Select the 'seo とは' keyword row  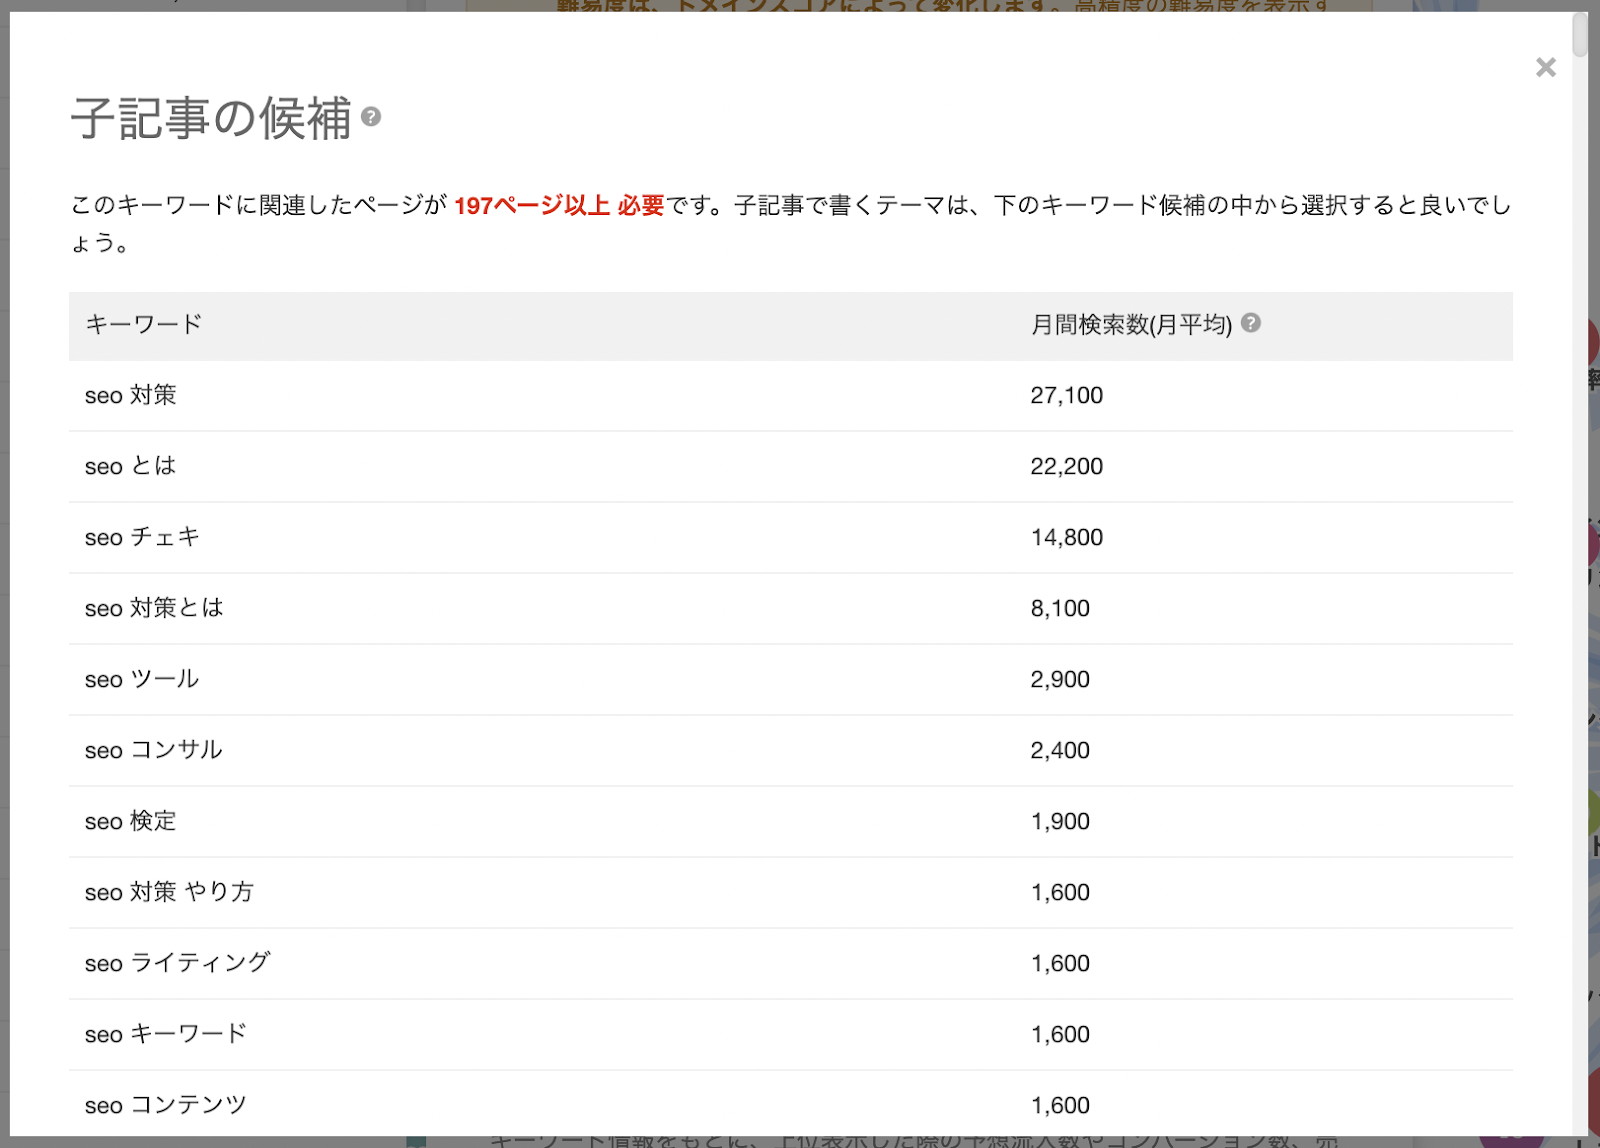point(791,467)
